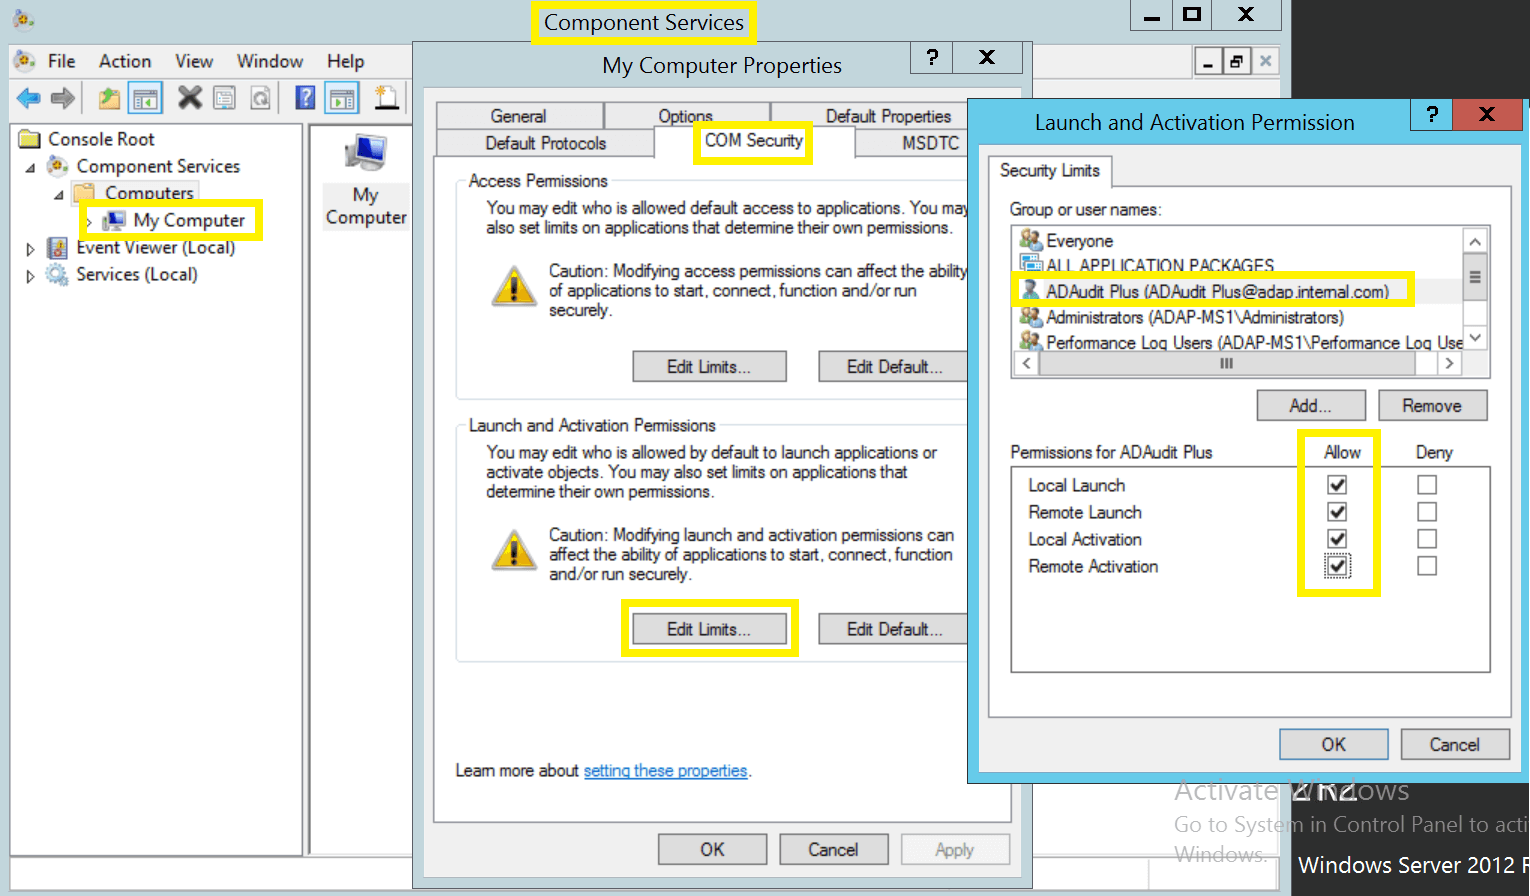Click the Delete (X) icon in the toolbar
1530x896 pixels.
[x=190, y=97]
